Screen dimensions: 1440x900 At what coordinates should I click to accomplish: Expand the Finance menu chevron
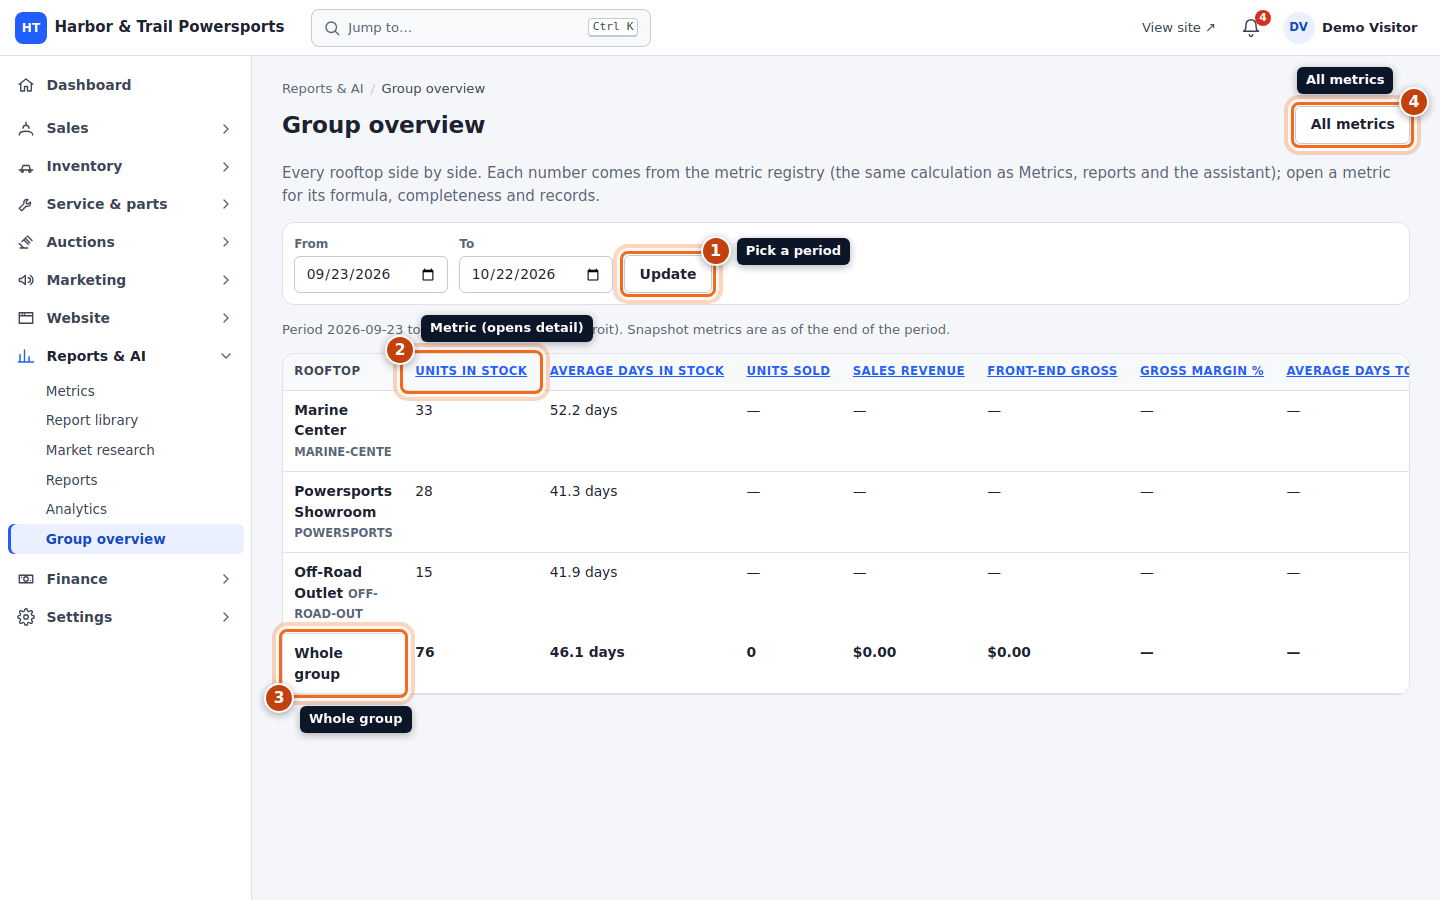pyautogui.click(x=226, y=579)
